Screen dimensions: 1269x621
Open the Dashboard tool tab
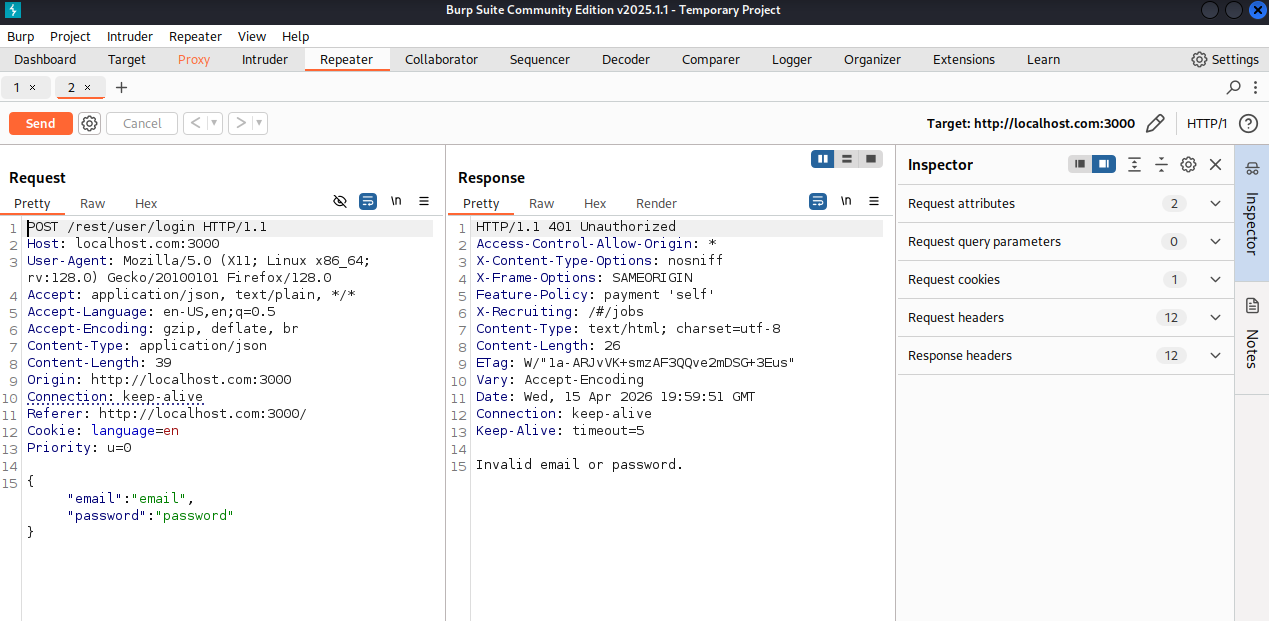(45, 59)
